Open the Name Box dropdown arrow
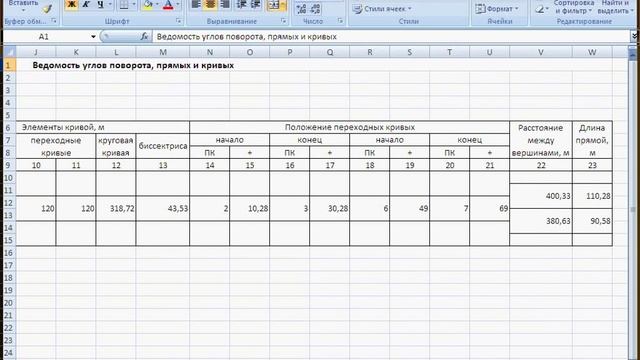The height and width of the screenshot is (360, 640). [x=93, y=37]
